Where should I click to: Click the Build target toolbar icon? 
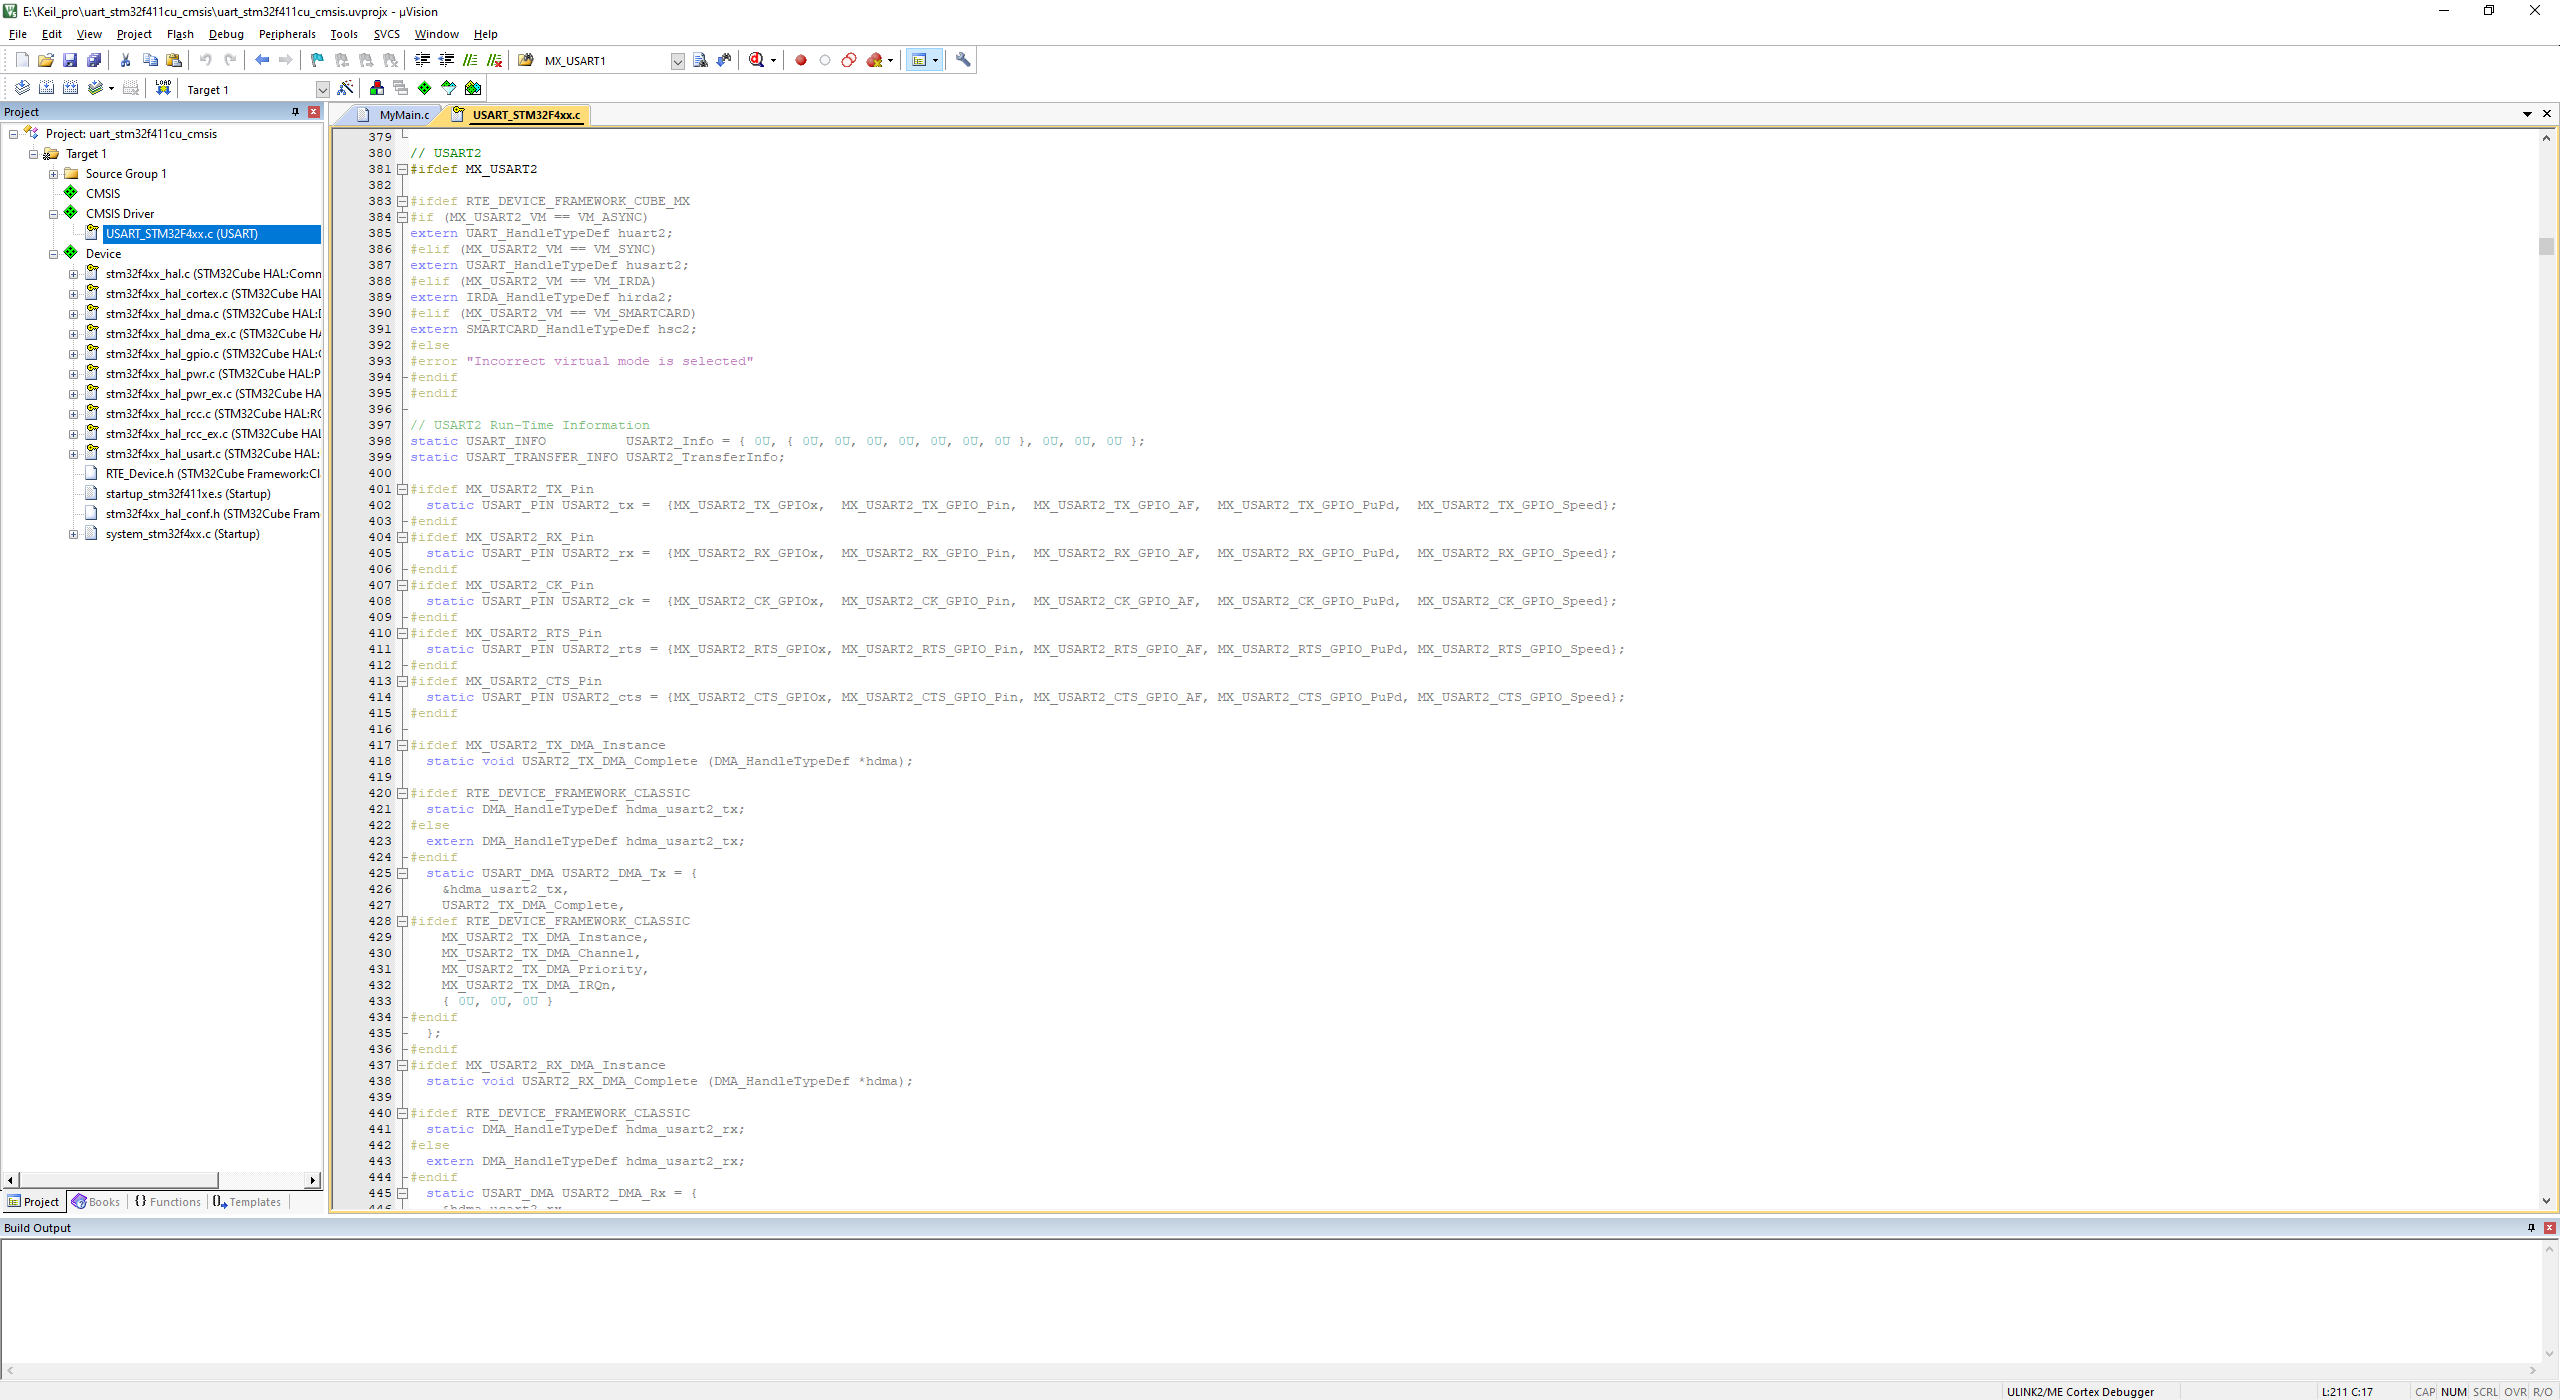(x=46, y=88)
